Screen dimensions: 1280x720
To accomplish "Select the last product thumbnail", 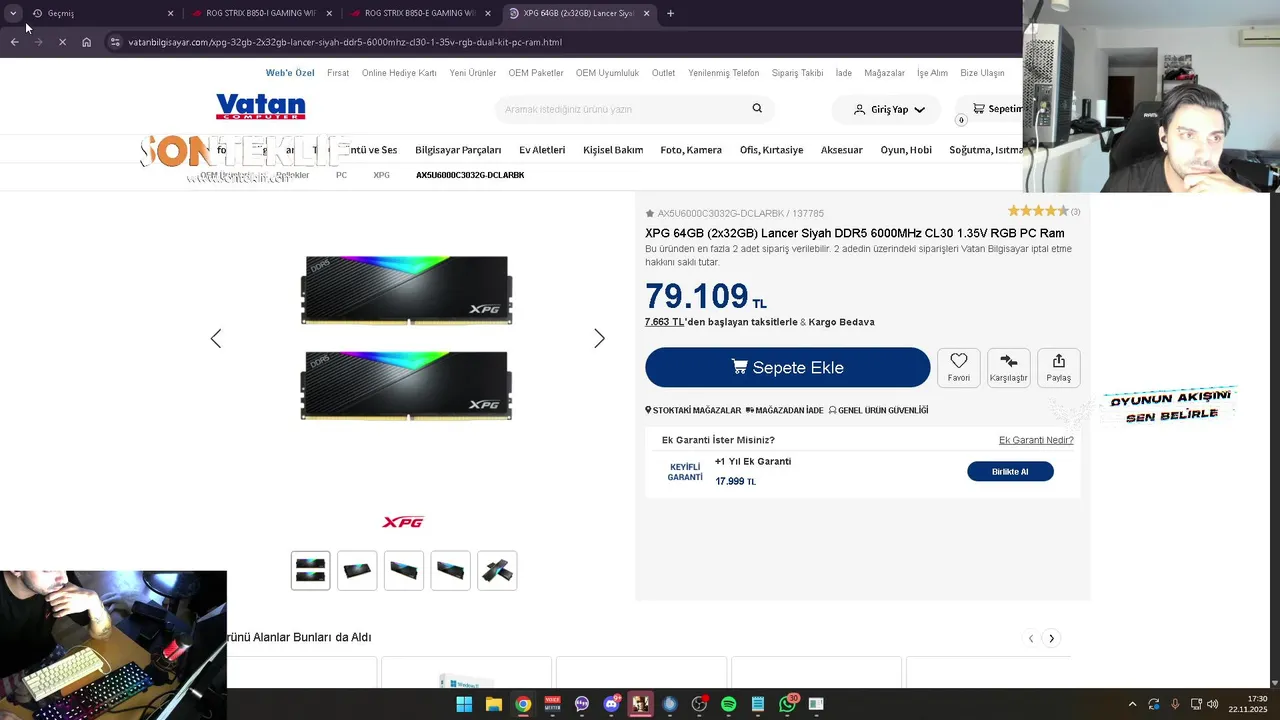I will pyautogui.click(x=497, y=570).
